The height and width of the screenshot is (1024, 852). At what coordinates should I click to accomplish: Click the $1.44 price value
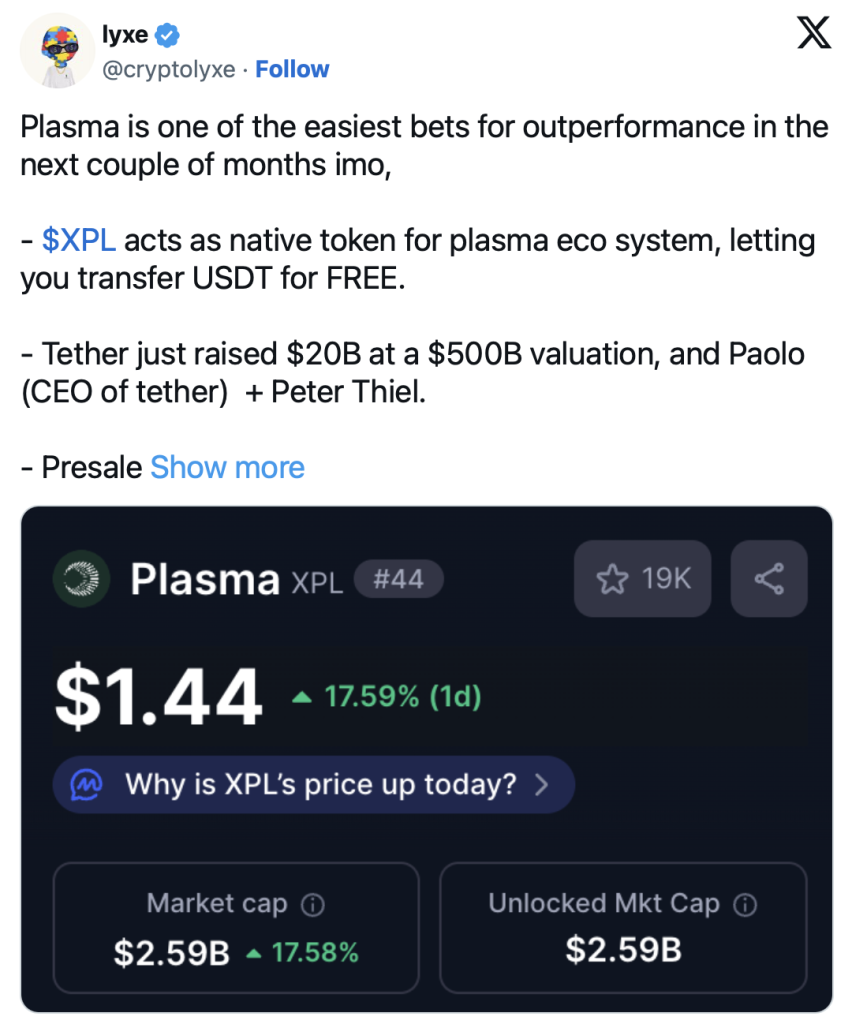pos(158,697)
